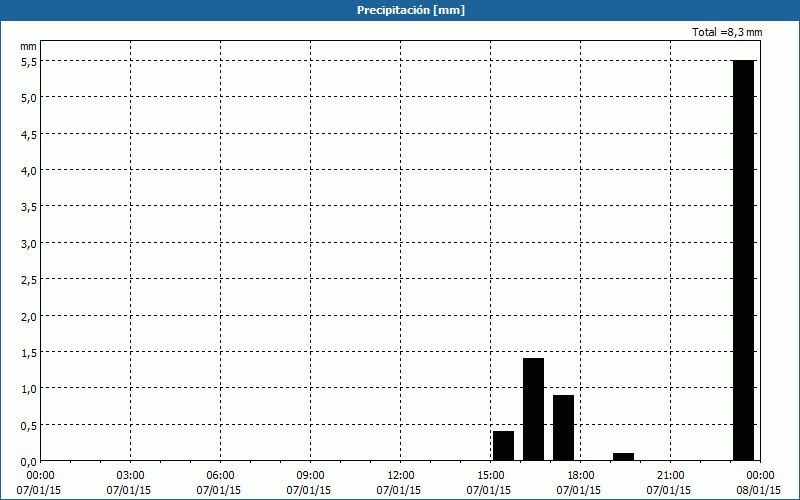
Task: Click the 15:00 x-axis time label
Action: 490,476
